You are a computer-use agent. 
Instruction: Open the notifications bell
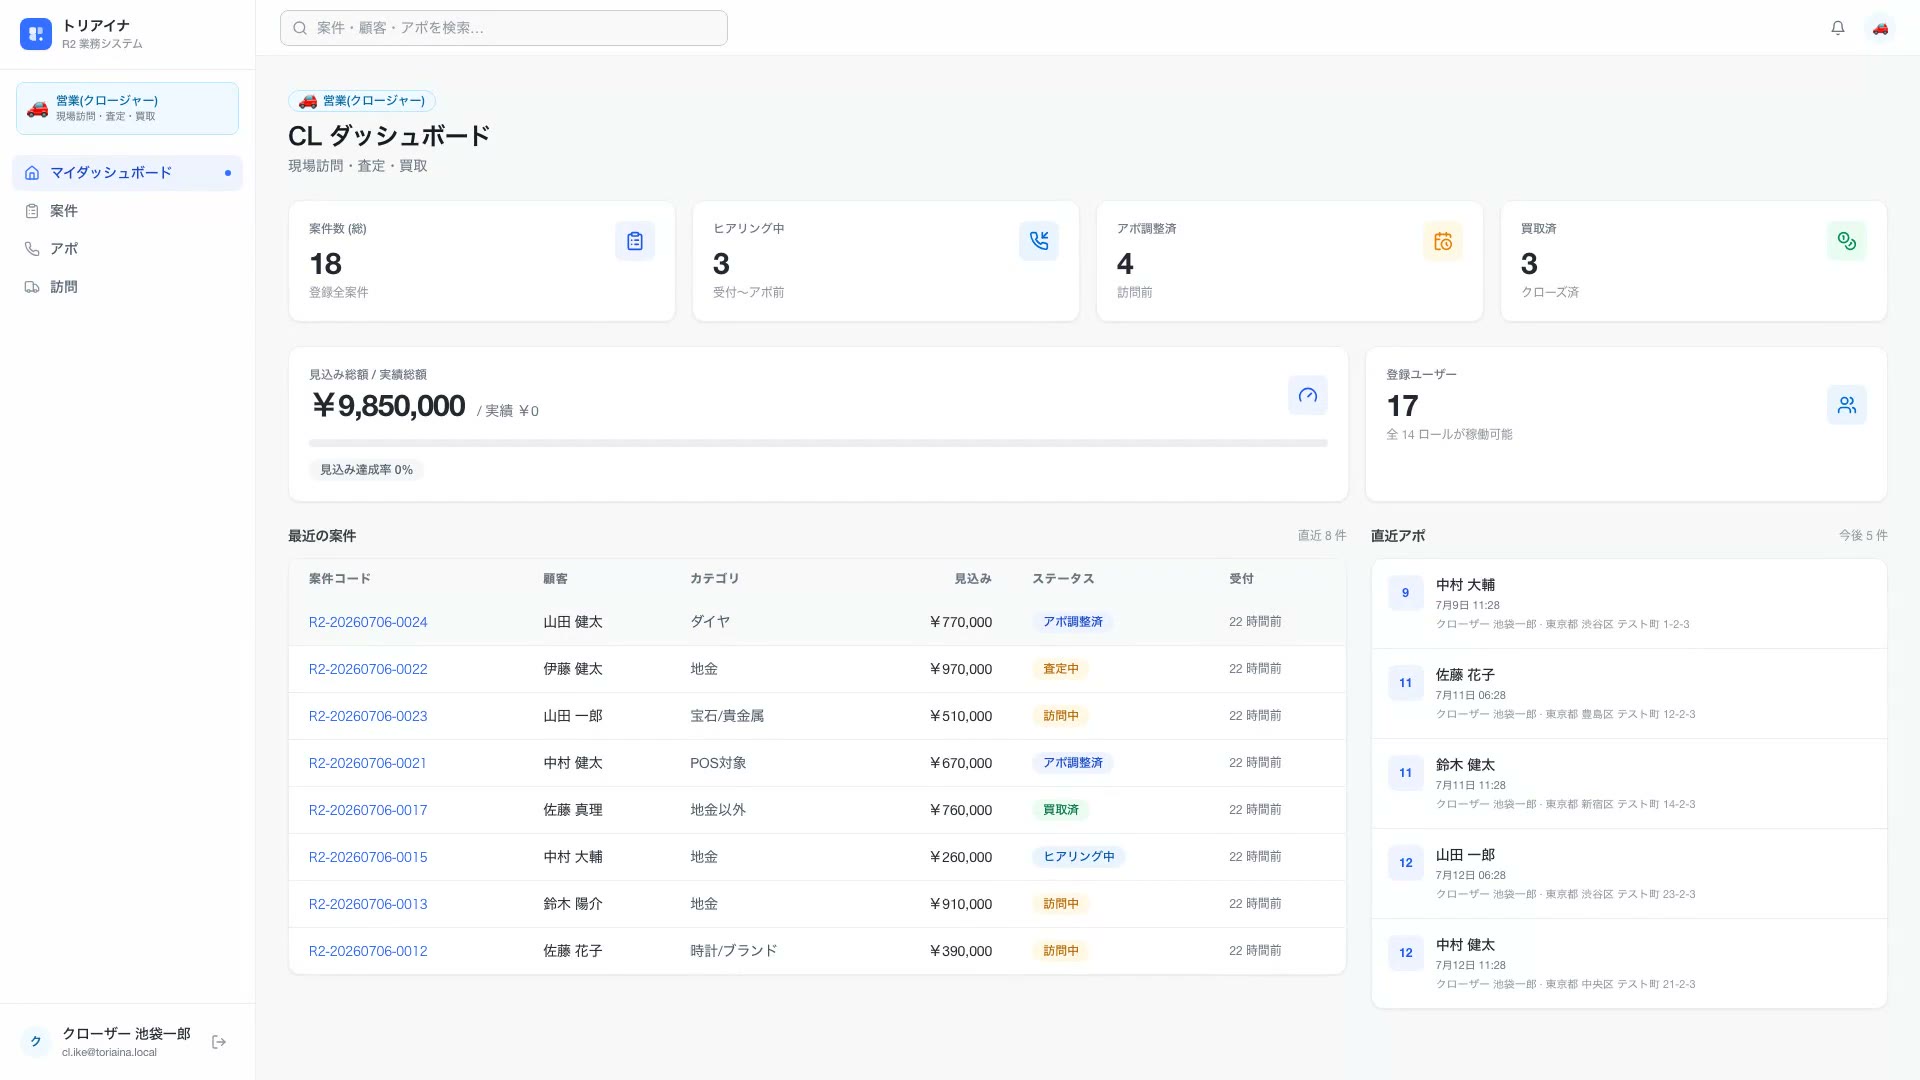click(x=1838, y=28)
